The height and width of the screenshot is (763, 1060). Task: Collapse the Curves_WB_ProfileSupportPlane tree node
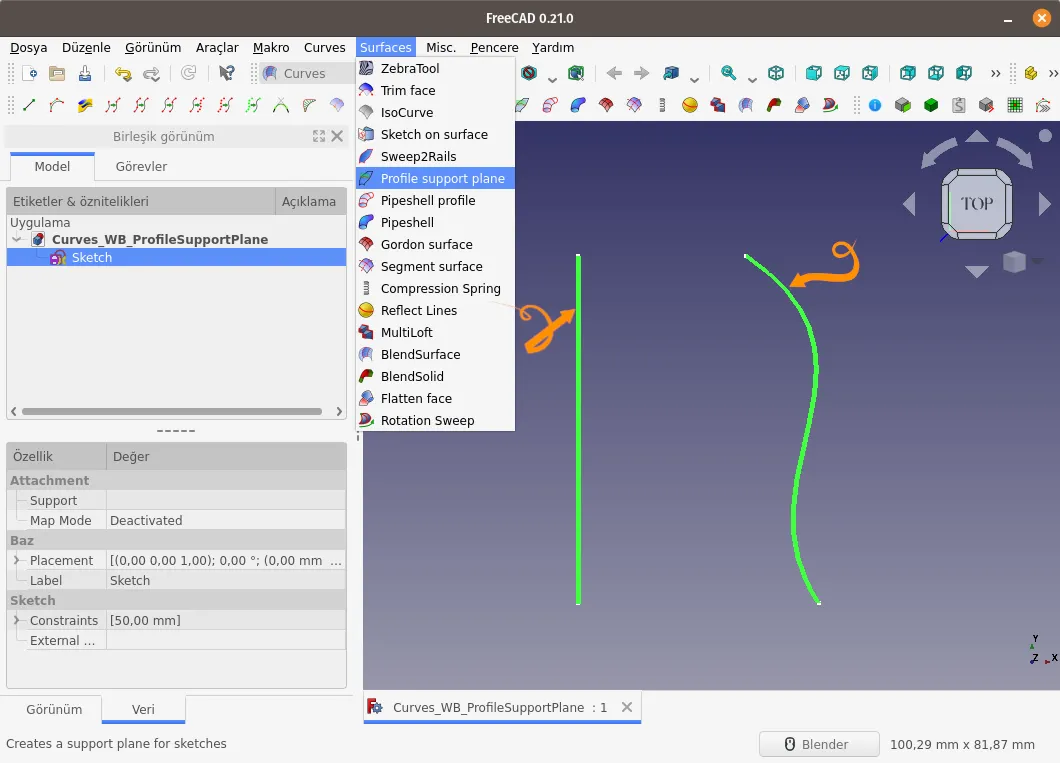click(x=16, y=239)
